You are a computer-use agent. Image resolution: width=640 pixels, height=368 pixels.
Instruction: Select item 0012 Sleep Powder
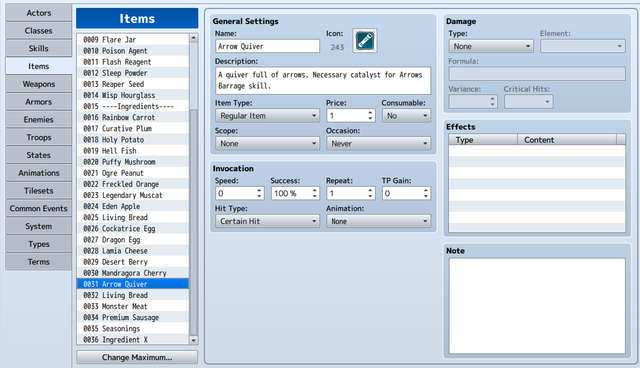point(133,73)
